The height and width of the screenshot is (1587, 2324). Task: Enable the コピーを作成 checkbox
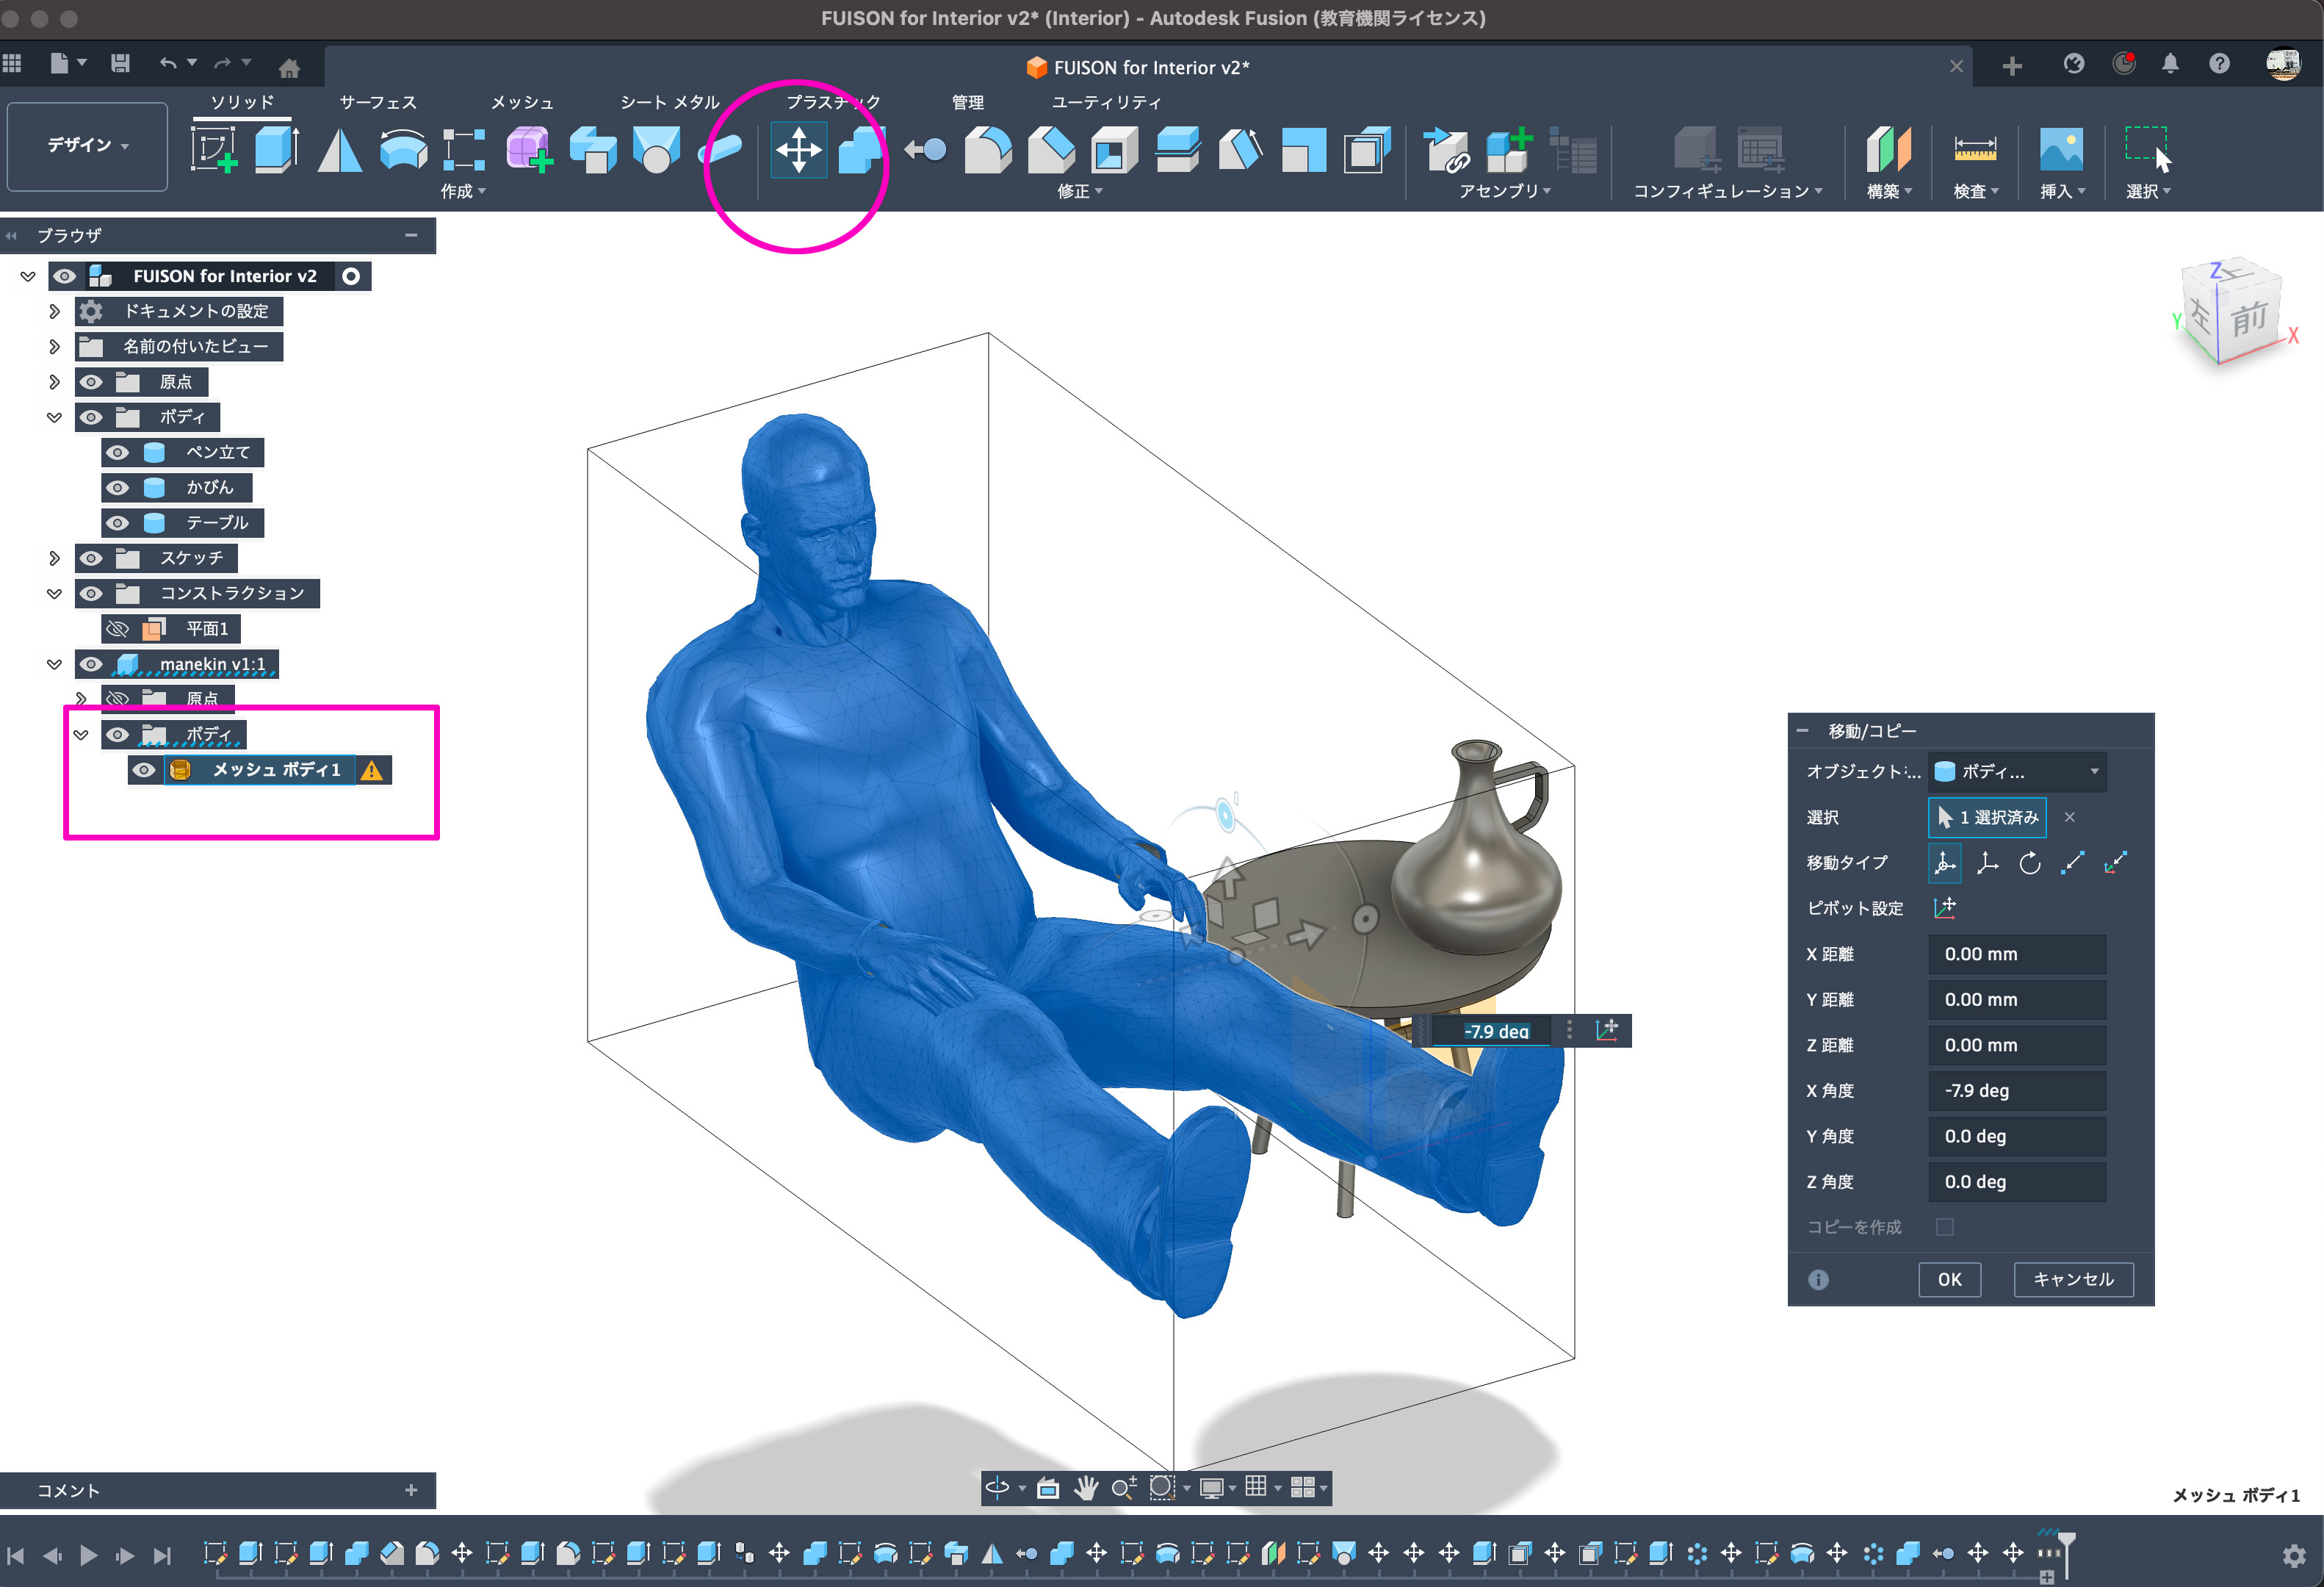pyautogui.click(x=1944, y=1227)
